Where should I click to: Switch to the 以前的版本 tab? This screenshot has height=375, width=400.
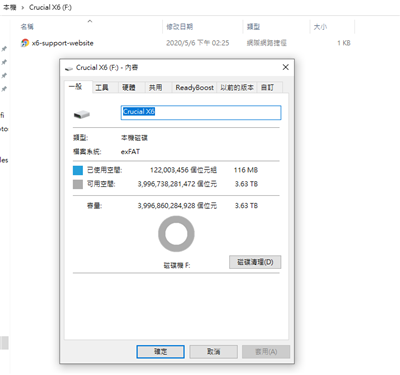pos(237,88)
